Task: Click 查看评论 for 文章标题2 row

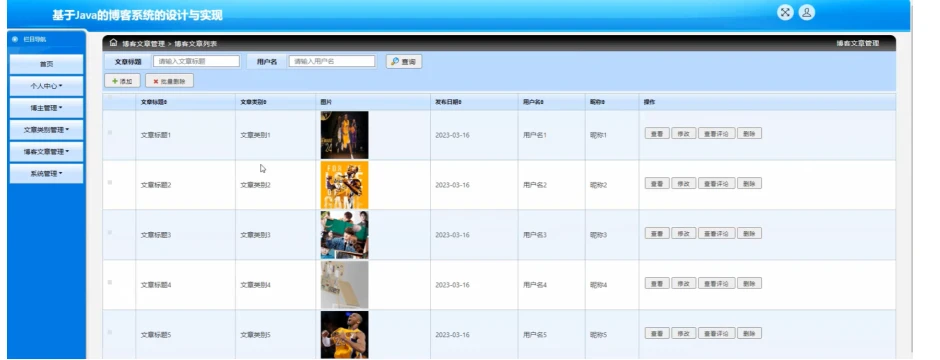Action: [716, 183]
